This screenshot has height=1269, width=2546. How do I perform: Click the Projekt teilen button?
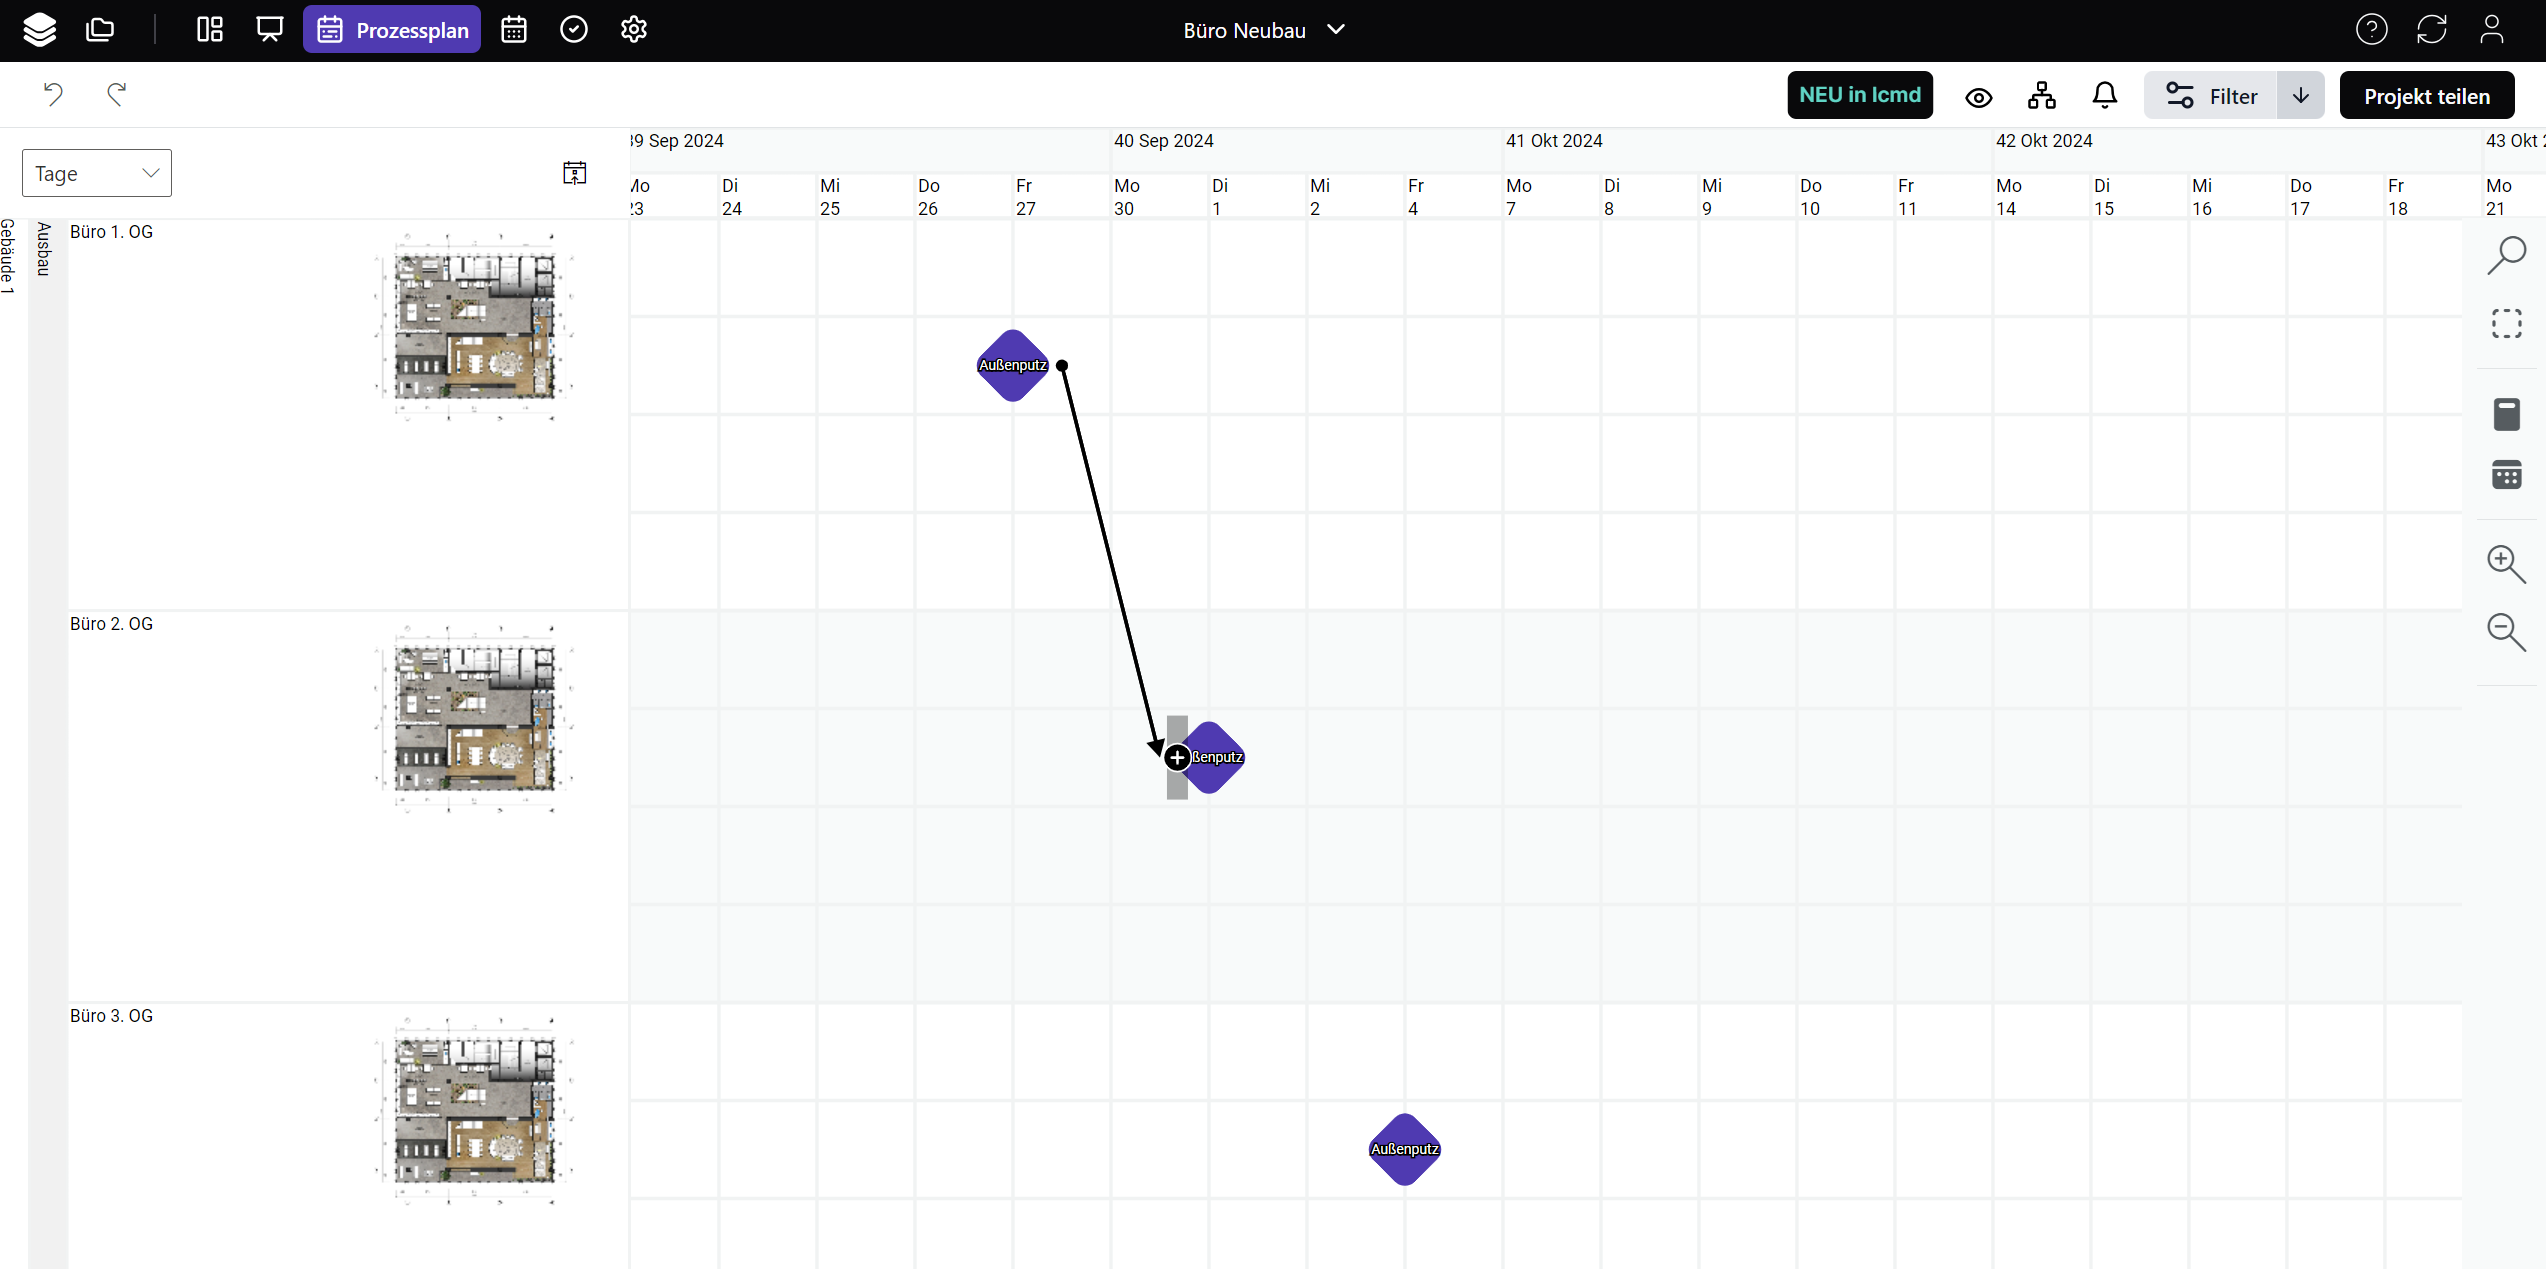click(x=2426, y=96)
